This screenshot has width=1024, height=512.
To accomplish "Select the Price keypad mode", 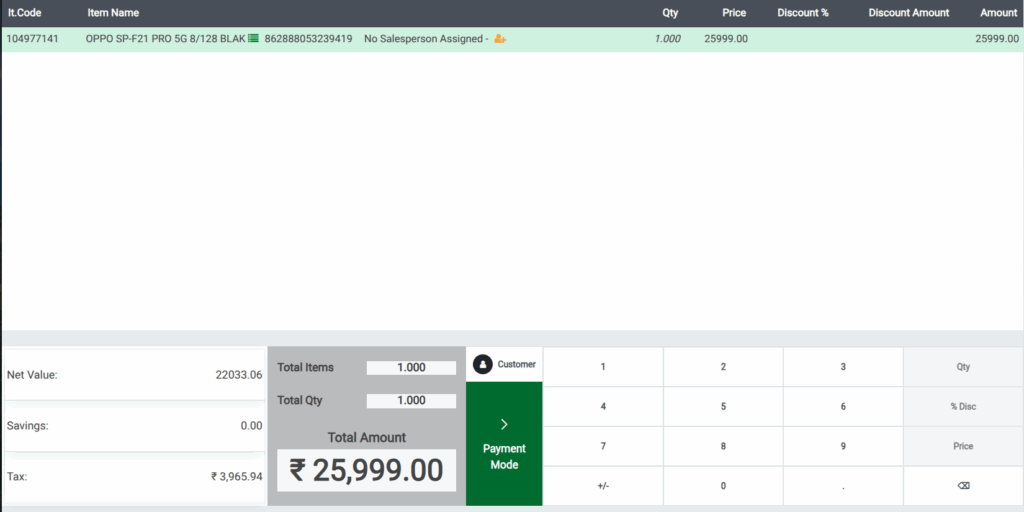I will 963,446.
